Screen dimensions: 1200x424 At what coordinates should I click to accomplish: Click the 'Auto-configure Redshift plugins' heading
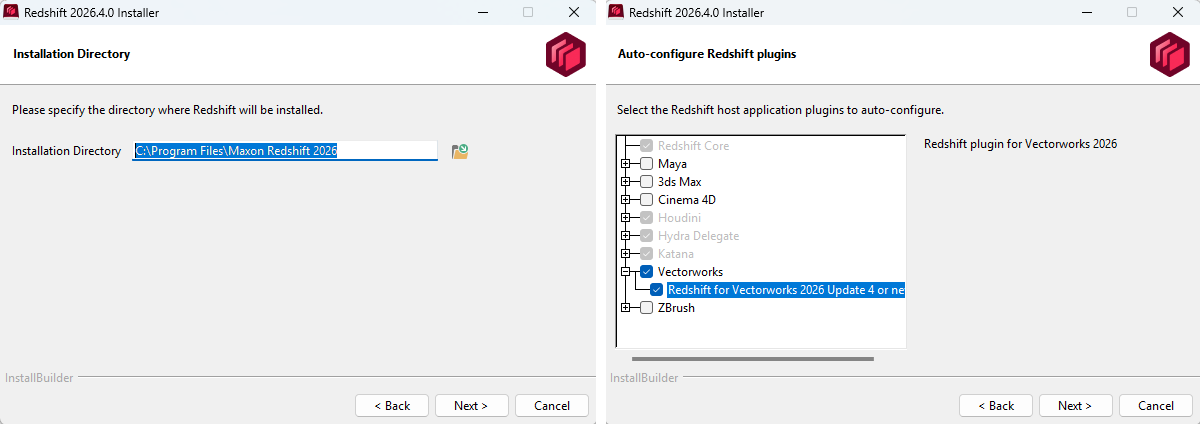point(707,54)
